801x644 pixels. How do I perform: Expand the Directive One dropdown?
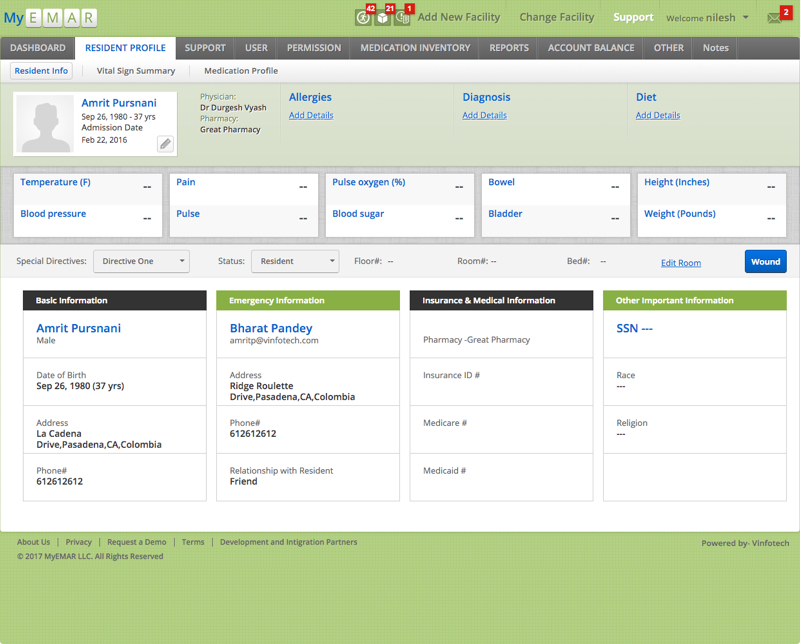click(141, 261)
